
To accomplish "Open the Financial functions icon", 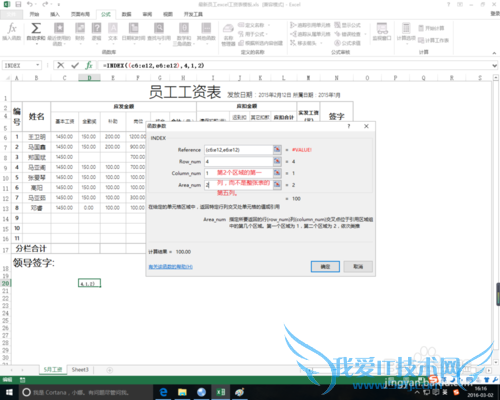I will click(80, 32).
